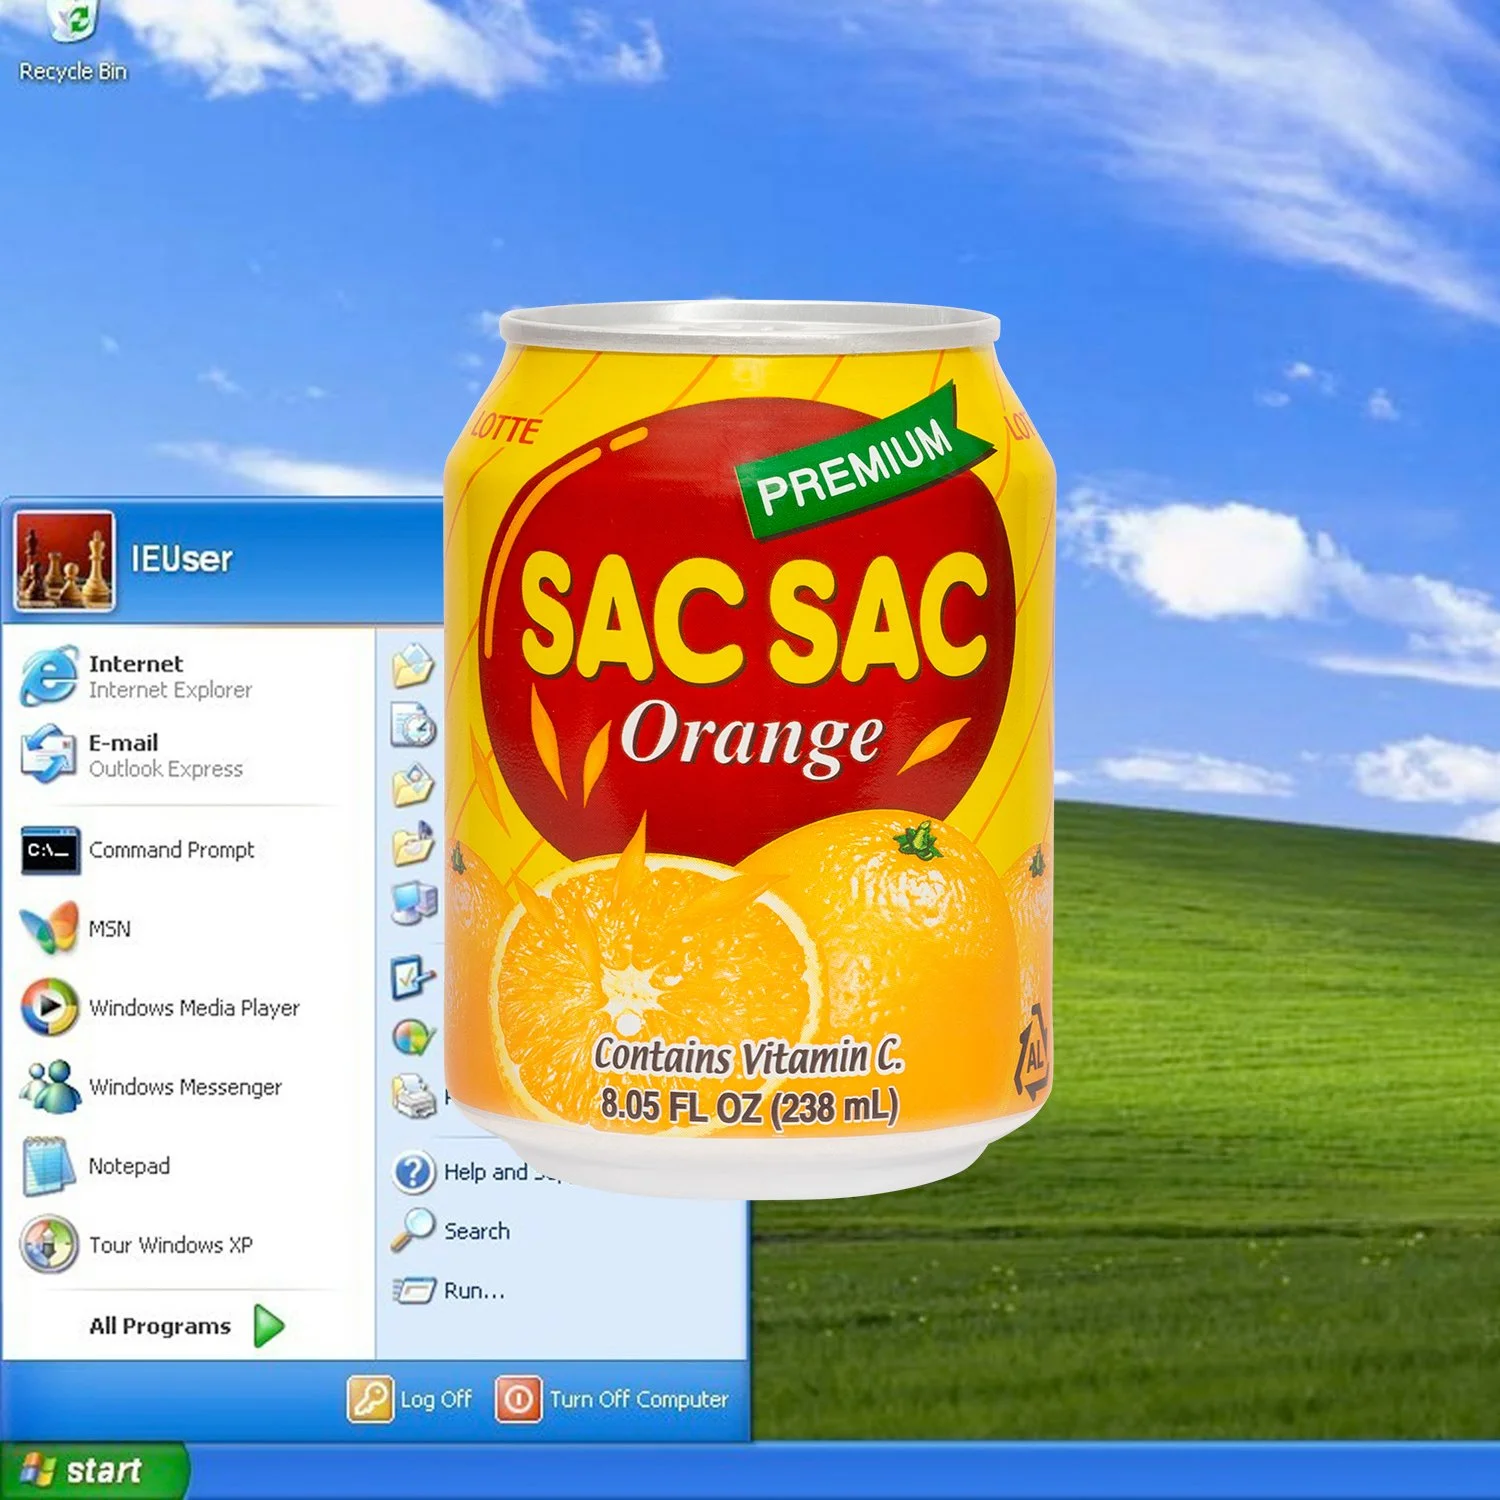Open the My Computer monitor icon

pyautogui.click(x=413, y=904)
